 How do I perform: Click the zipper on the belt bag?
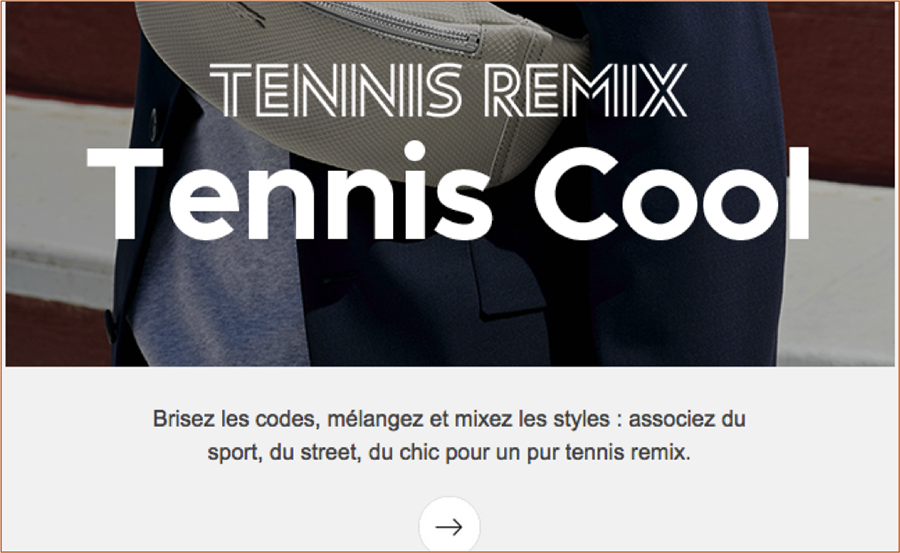[402, 26]
